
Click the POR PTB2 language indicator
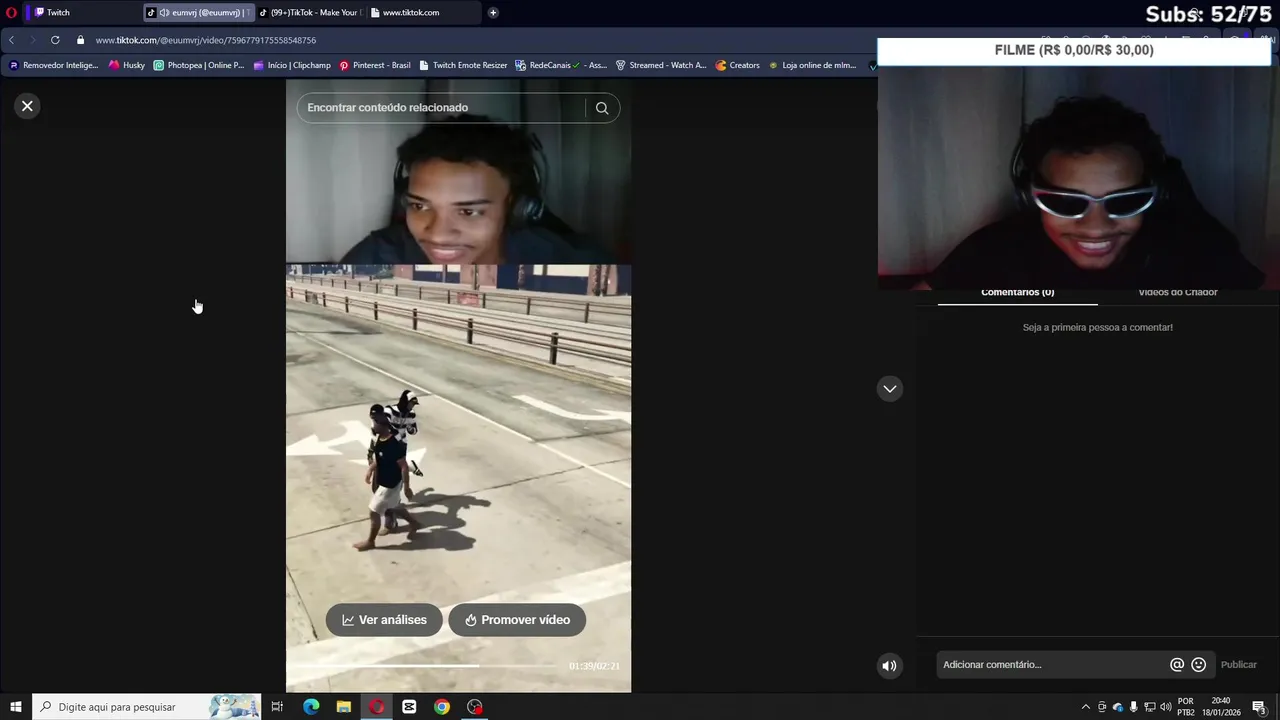coord(1186,707)
